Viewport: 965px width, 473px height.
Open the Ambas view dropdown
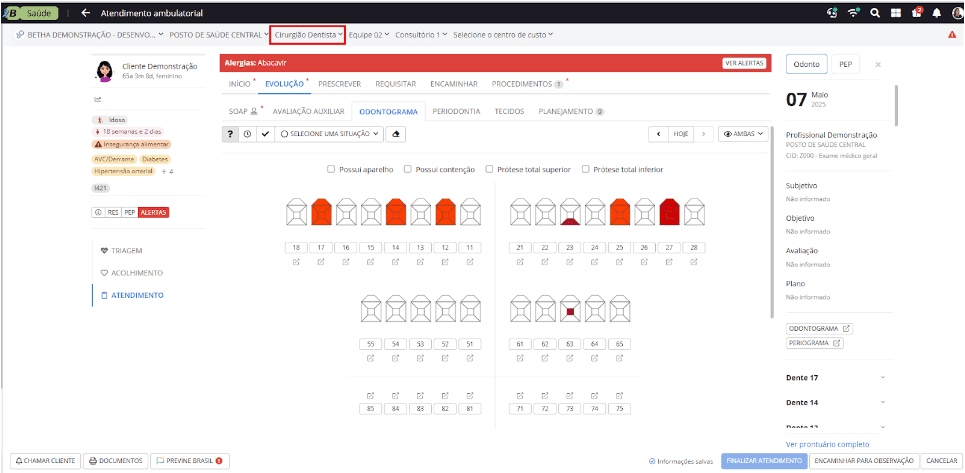pos(743,133)
